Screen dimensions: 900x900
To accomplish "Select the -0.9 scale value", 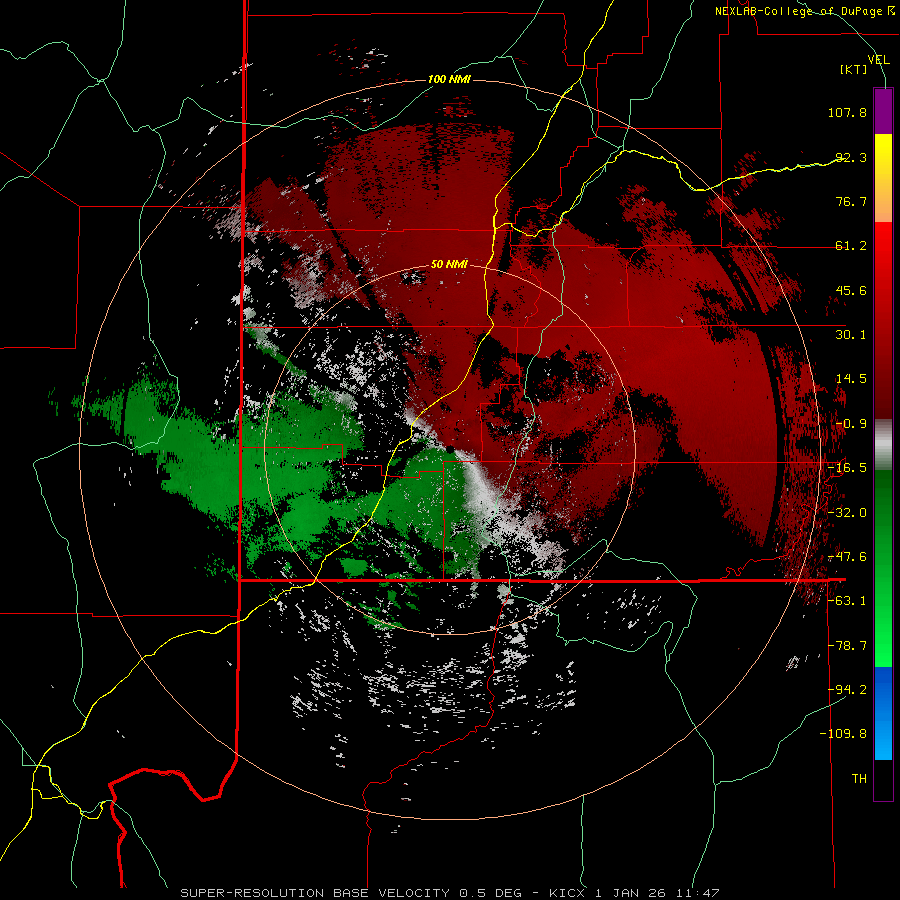I will coord(851,424).
